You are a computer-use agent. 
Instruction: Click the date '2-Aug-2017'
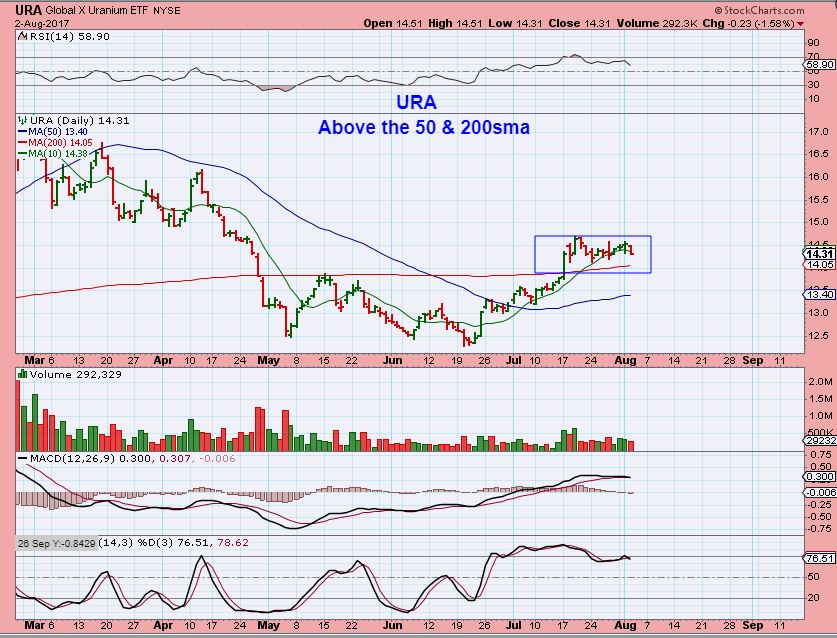click(x=42, y=23)
